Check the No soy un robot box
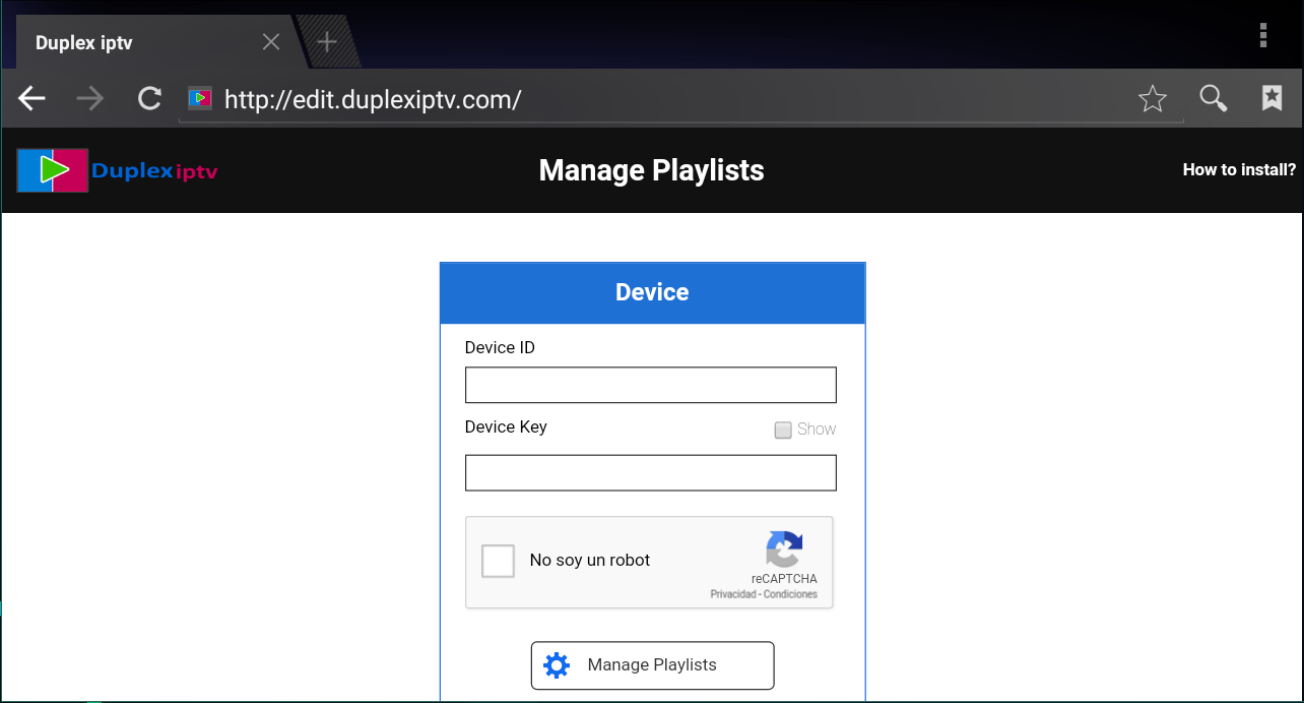This screenshot has width=1304, height=703. 498,561
